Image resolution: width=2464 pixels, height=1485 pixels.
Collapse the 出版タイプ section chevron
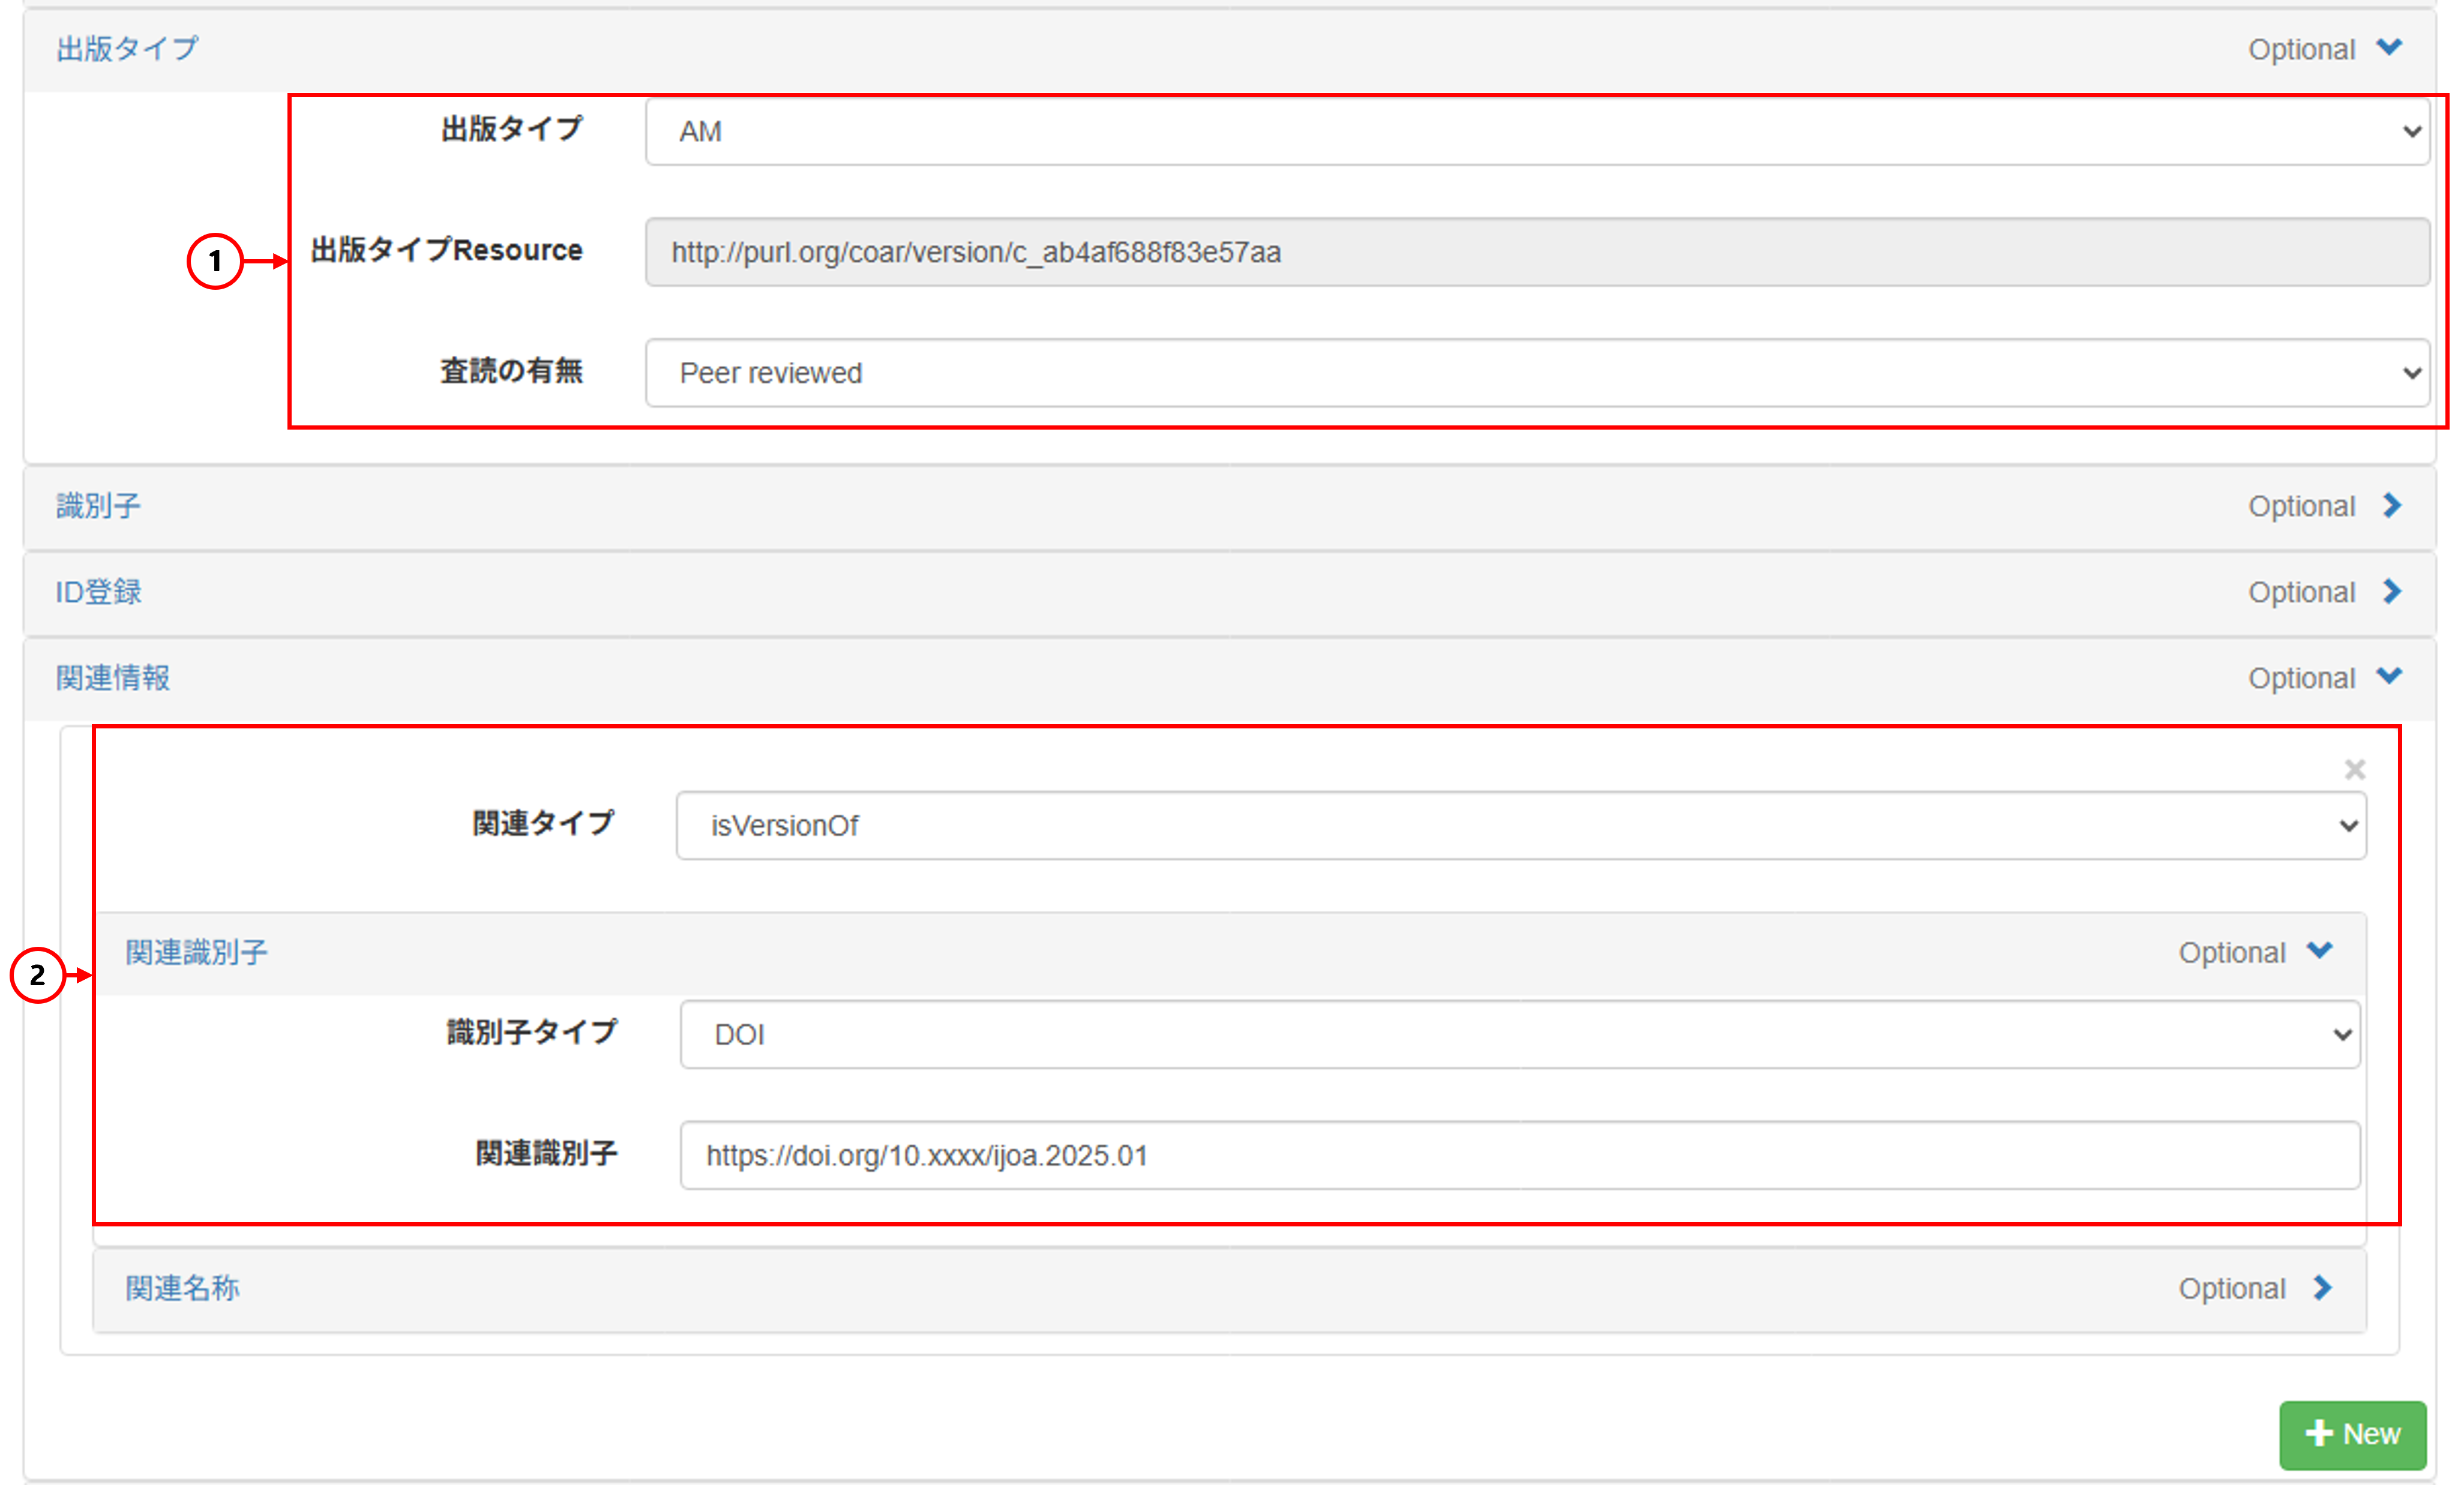tap(2389, 48)
